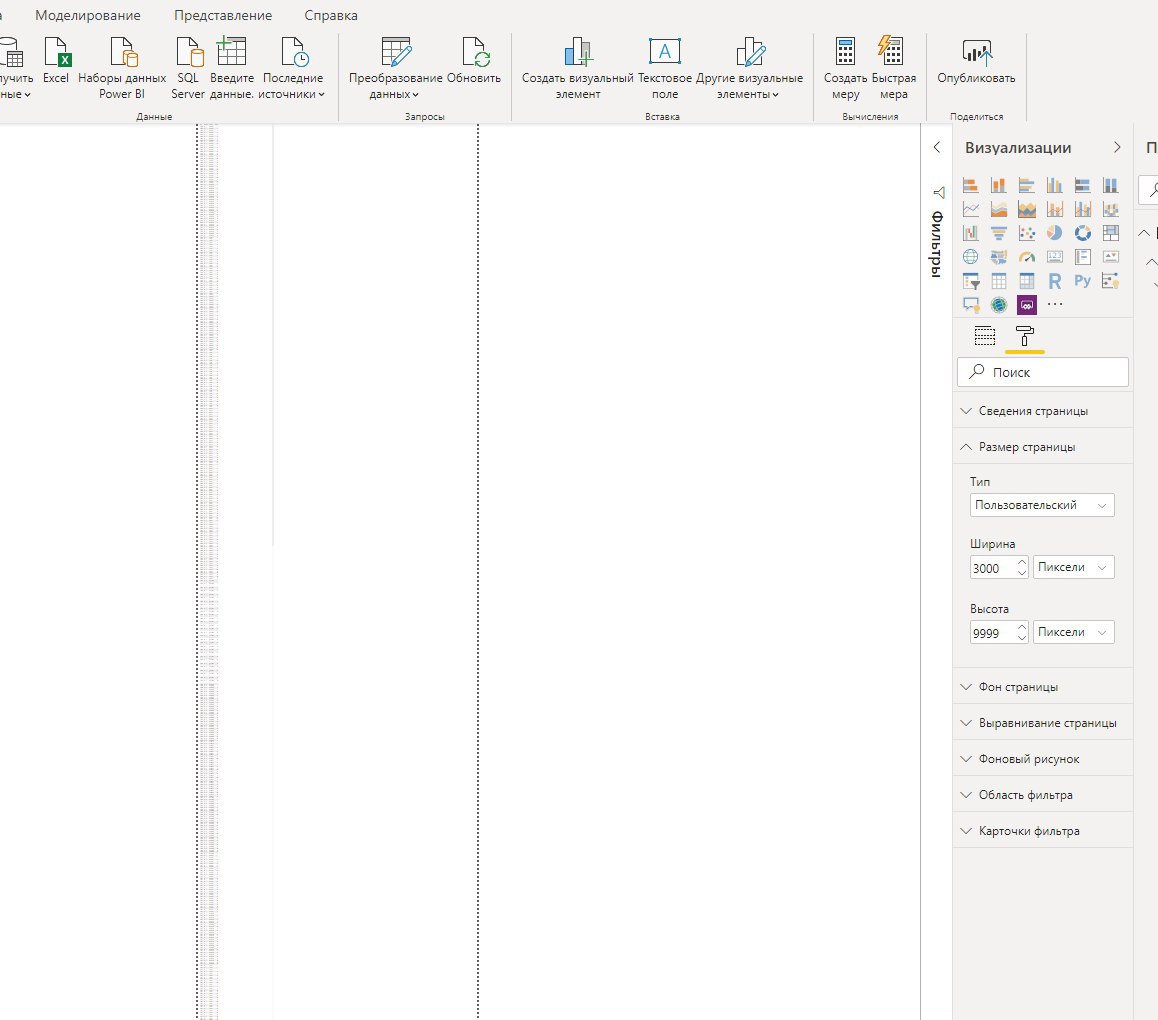The image size is (1158, 1020).
Task: Expand the Карточки фильтра section
Action: click(x=1043, y=831)
